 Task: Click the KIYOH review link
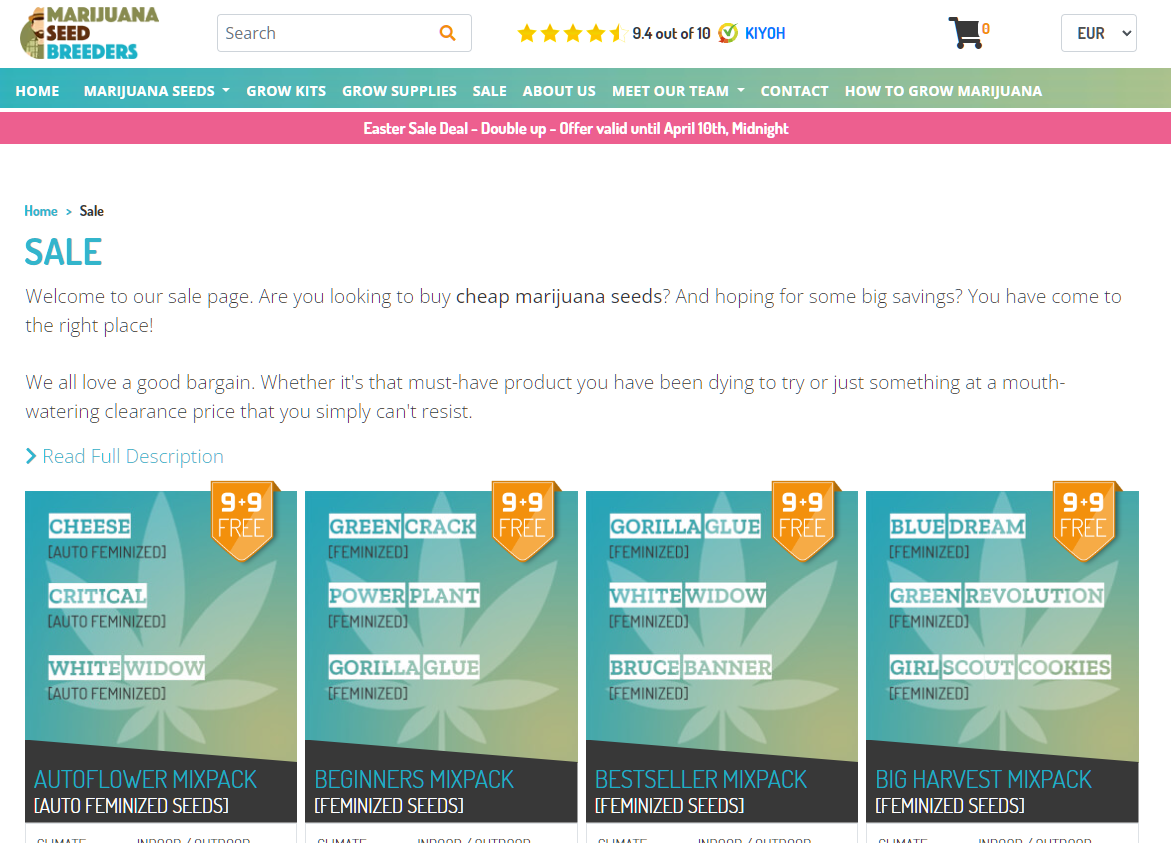(765, 33)
